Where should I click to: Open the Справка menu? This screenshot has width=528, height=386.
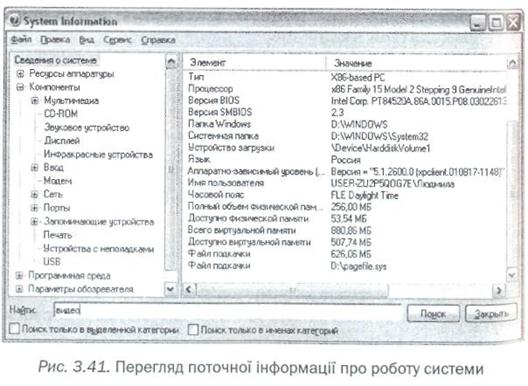point(158,40)
